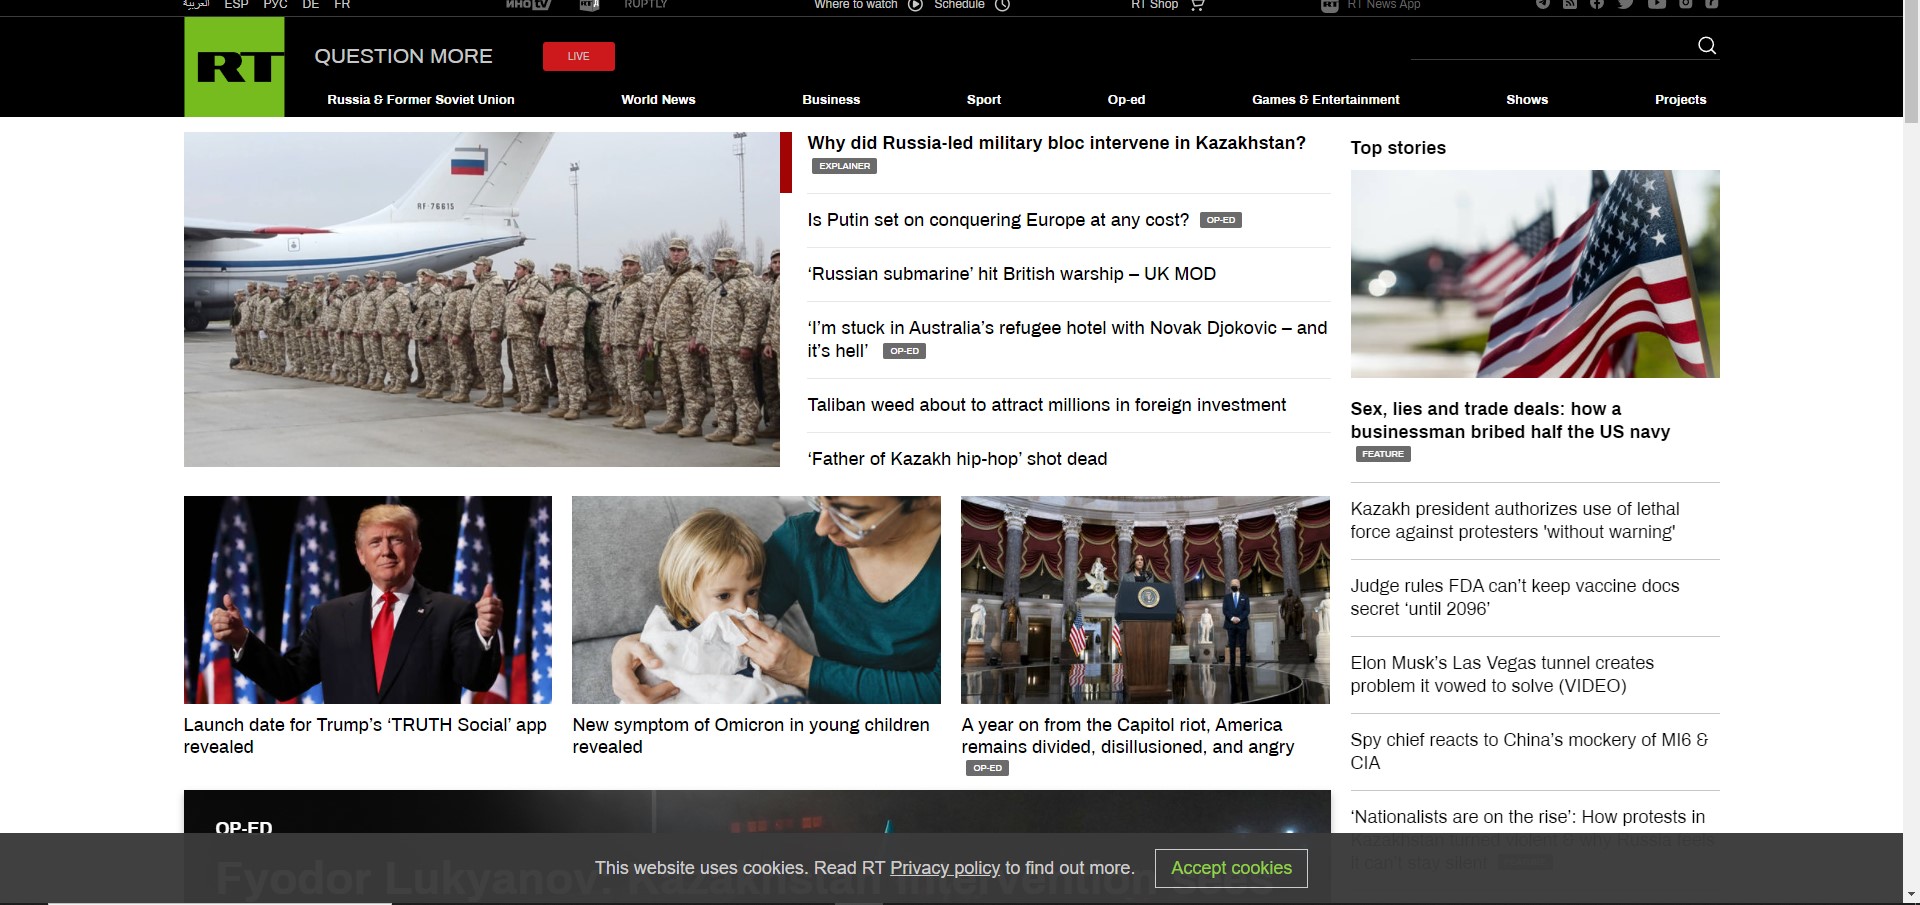Viewport: 1920px width, 905px height.
Task: Open the RT News App link
Action: point(1383,4)
